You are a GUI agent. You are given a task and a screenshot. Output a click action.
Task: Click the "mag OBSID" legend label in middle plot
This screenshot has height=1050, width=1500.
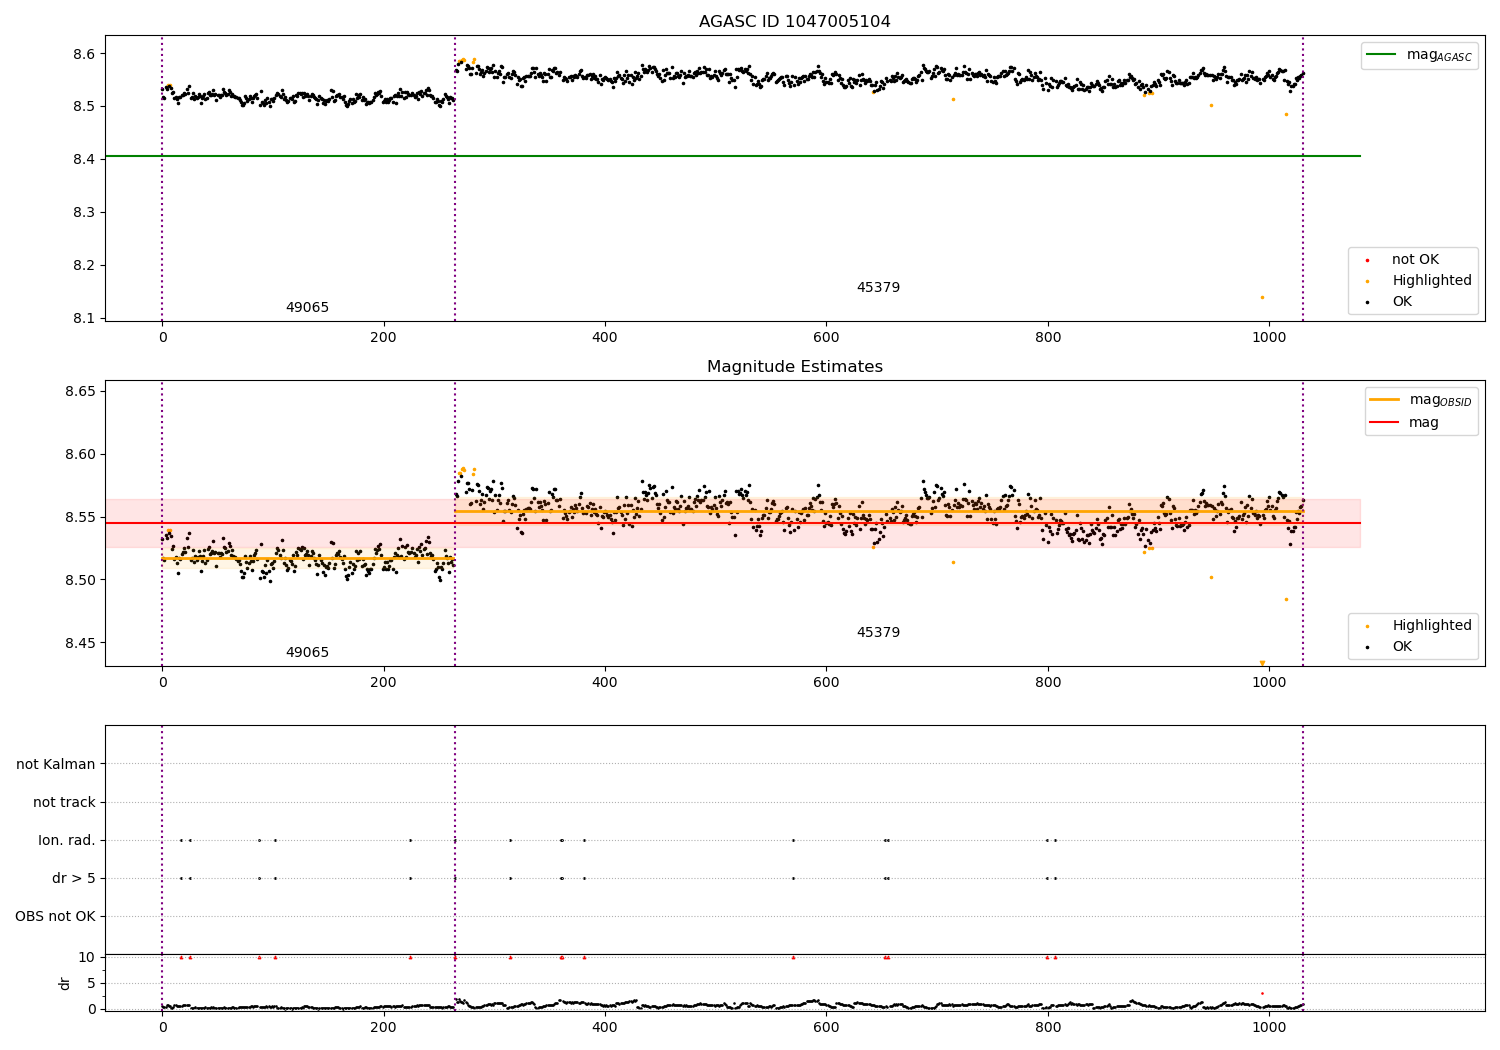pyautogui.click(x=1440, y=401)
